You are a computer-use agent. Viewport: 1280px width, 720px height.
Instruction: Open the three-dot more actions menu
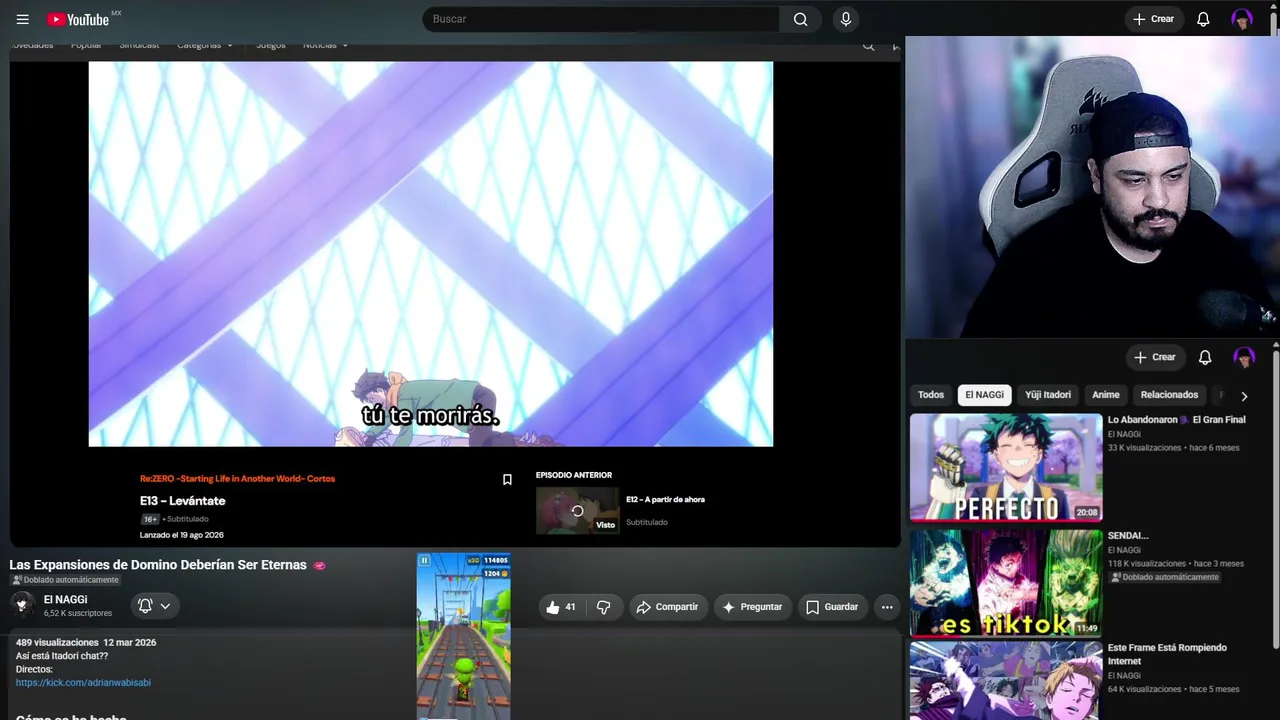tap(887, 607)
